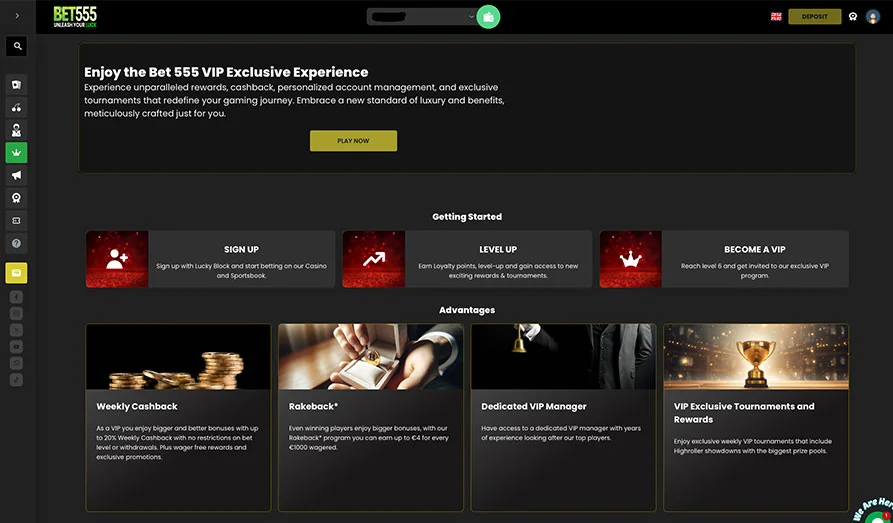Expand the left sidebar with the arrow
This screenshot has width=893, height=523.
point(17,16)
